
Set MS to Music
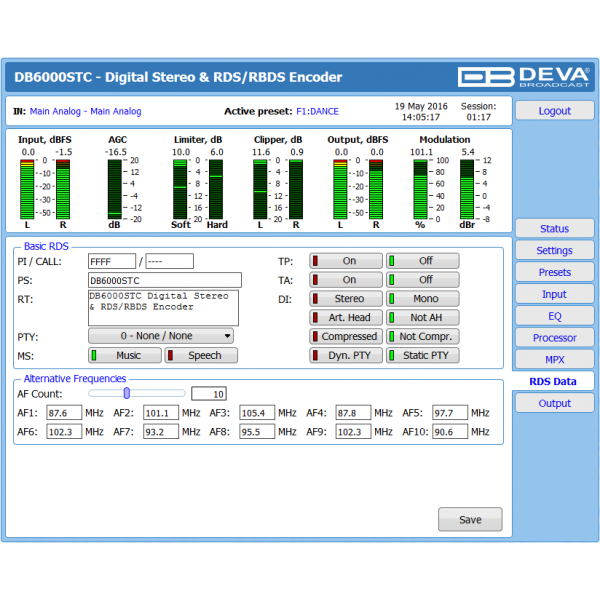click(125, 355)
